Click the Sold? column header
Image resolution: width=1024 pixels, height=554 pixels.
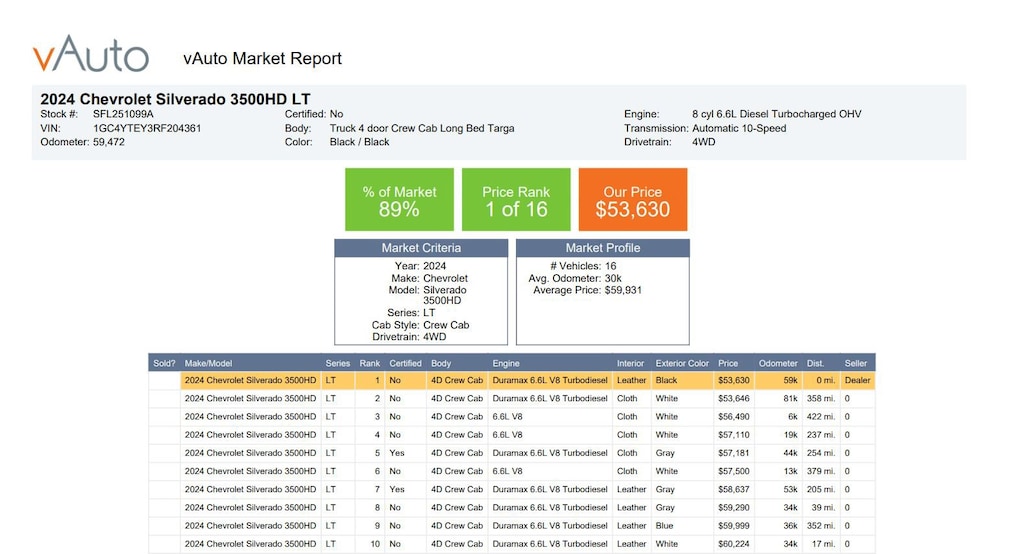pyautogui.click(x=164, y=363)
